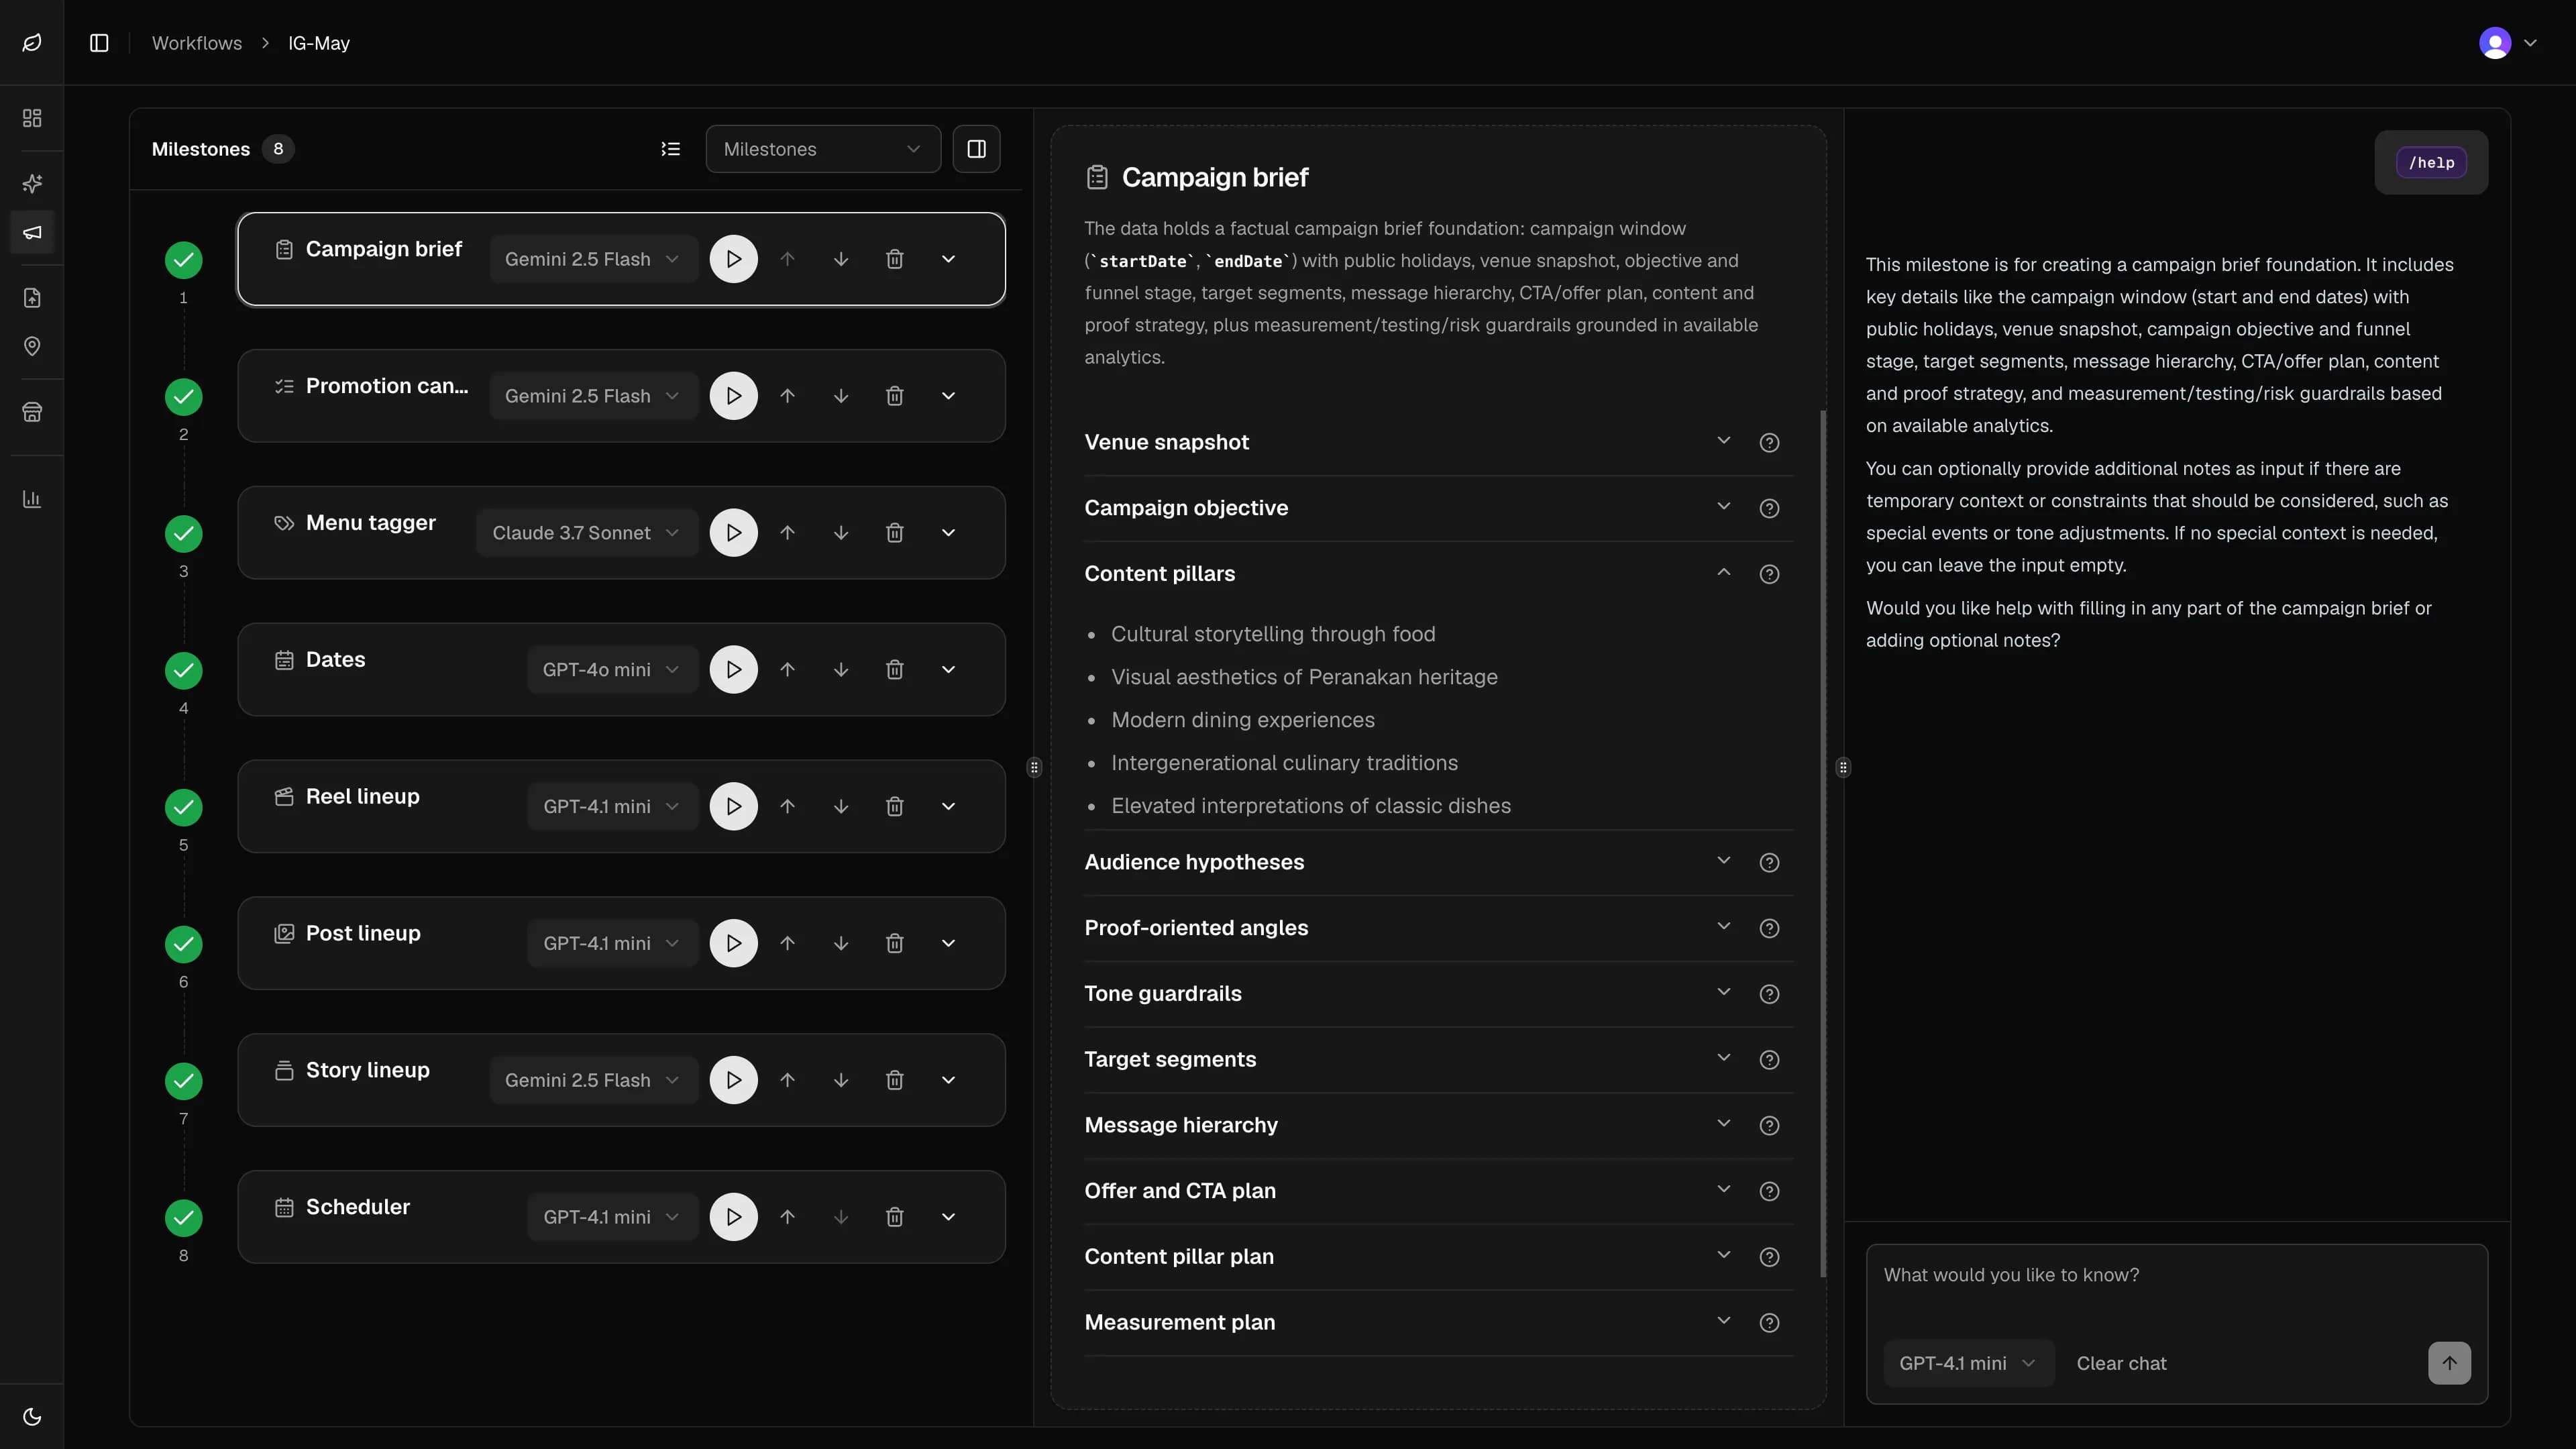Click the milestone list view icon
Viewport: 2576px width, 1449px height.
(x=671, y=149)
